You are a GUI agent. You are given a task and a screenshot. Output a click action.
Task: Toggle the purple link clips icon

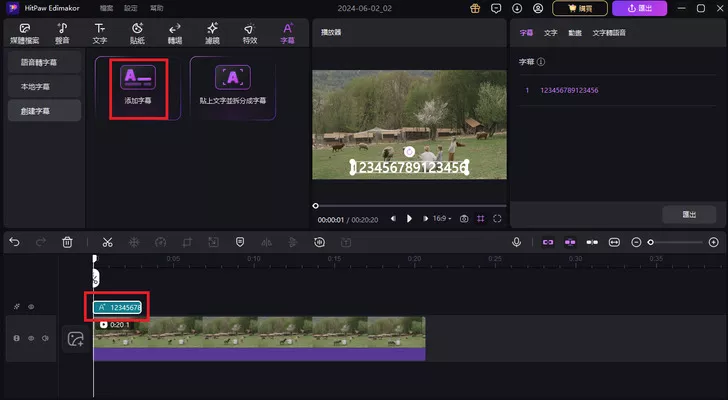click(x=548, y=242)
